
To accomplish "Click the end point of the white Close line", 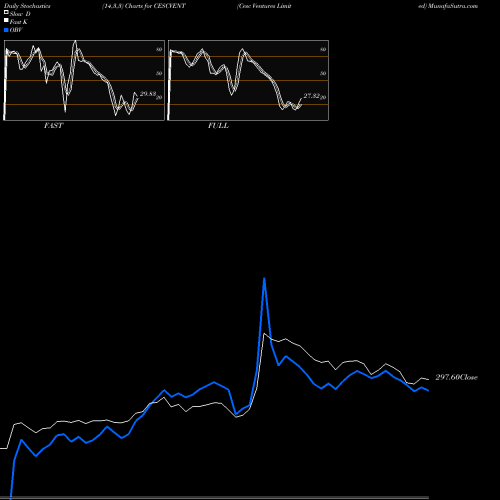I will pyautogui.click(x=428, y=379).
